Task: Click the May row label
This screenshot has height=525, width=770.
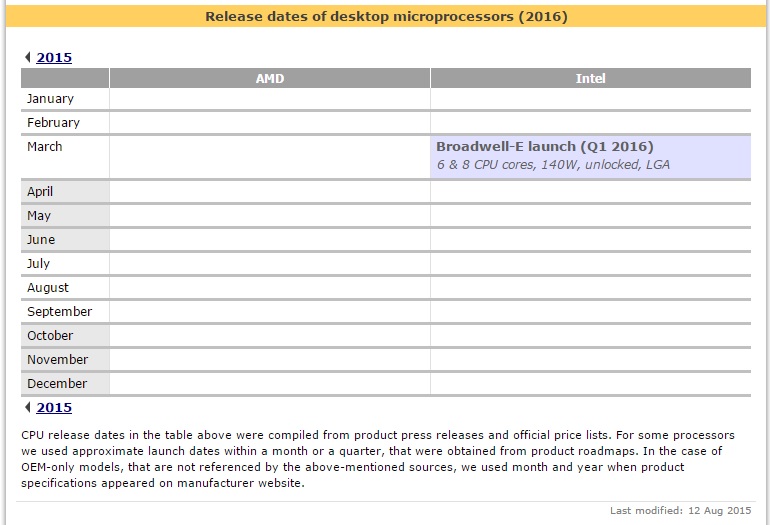Action: [39, 216]
